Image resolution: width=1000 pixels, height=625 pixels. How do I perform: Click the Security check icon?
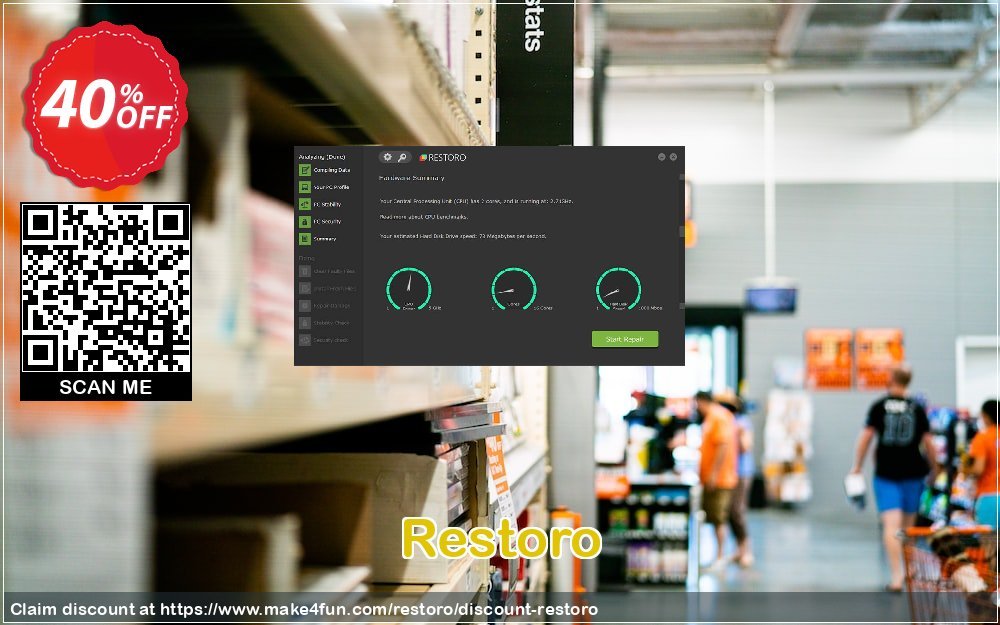click(305, 341)
